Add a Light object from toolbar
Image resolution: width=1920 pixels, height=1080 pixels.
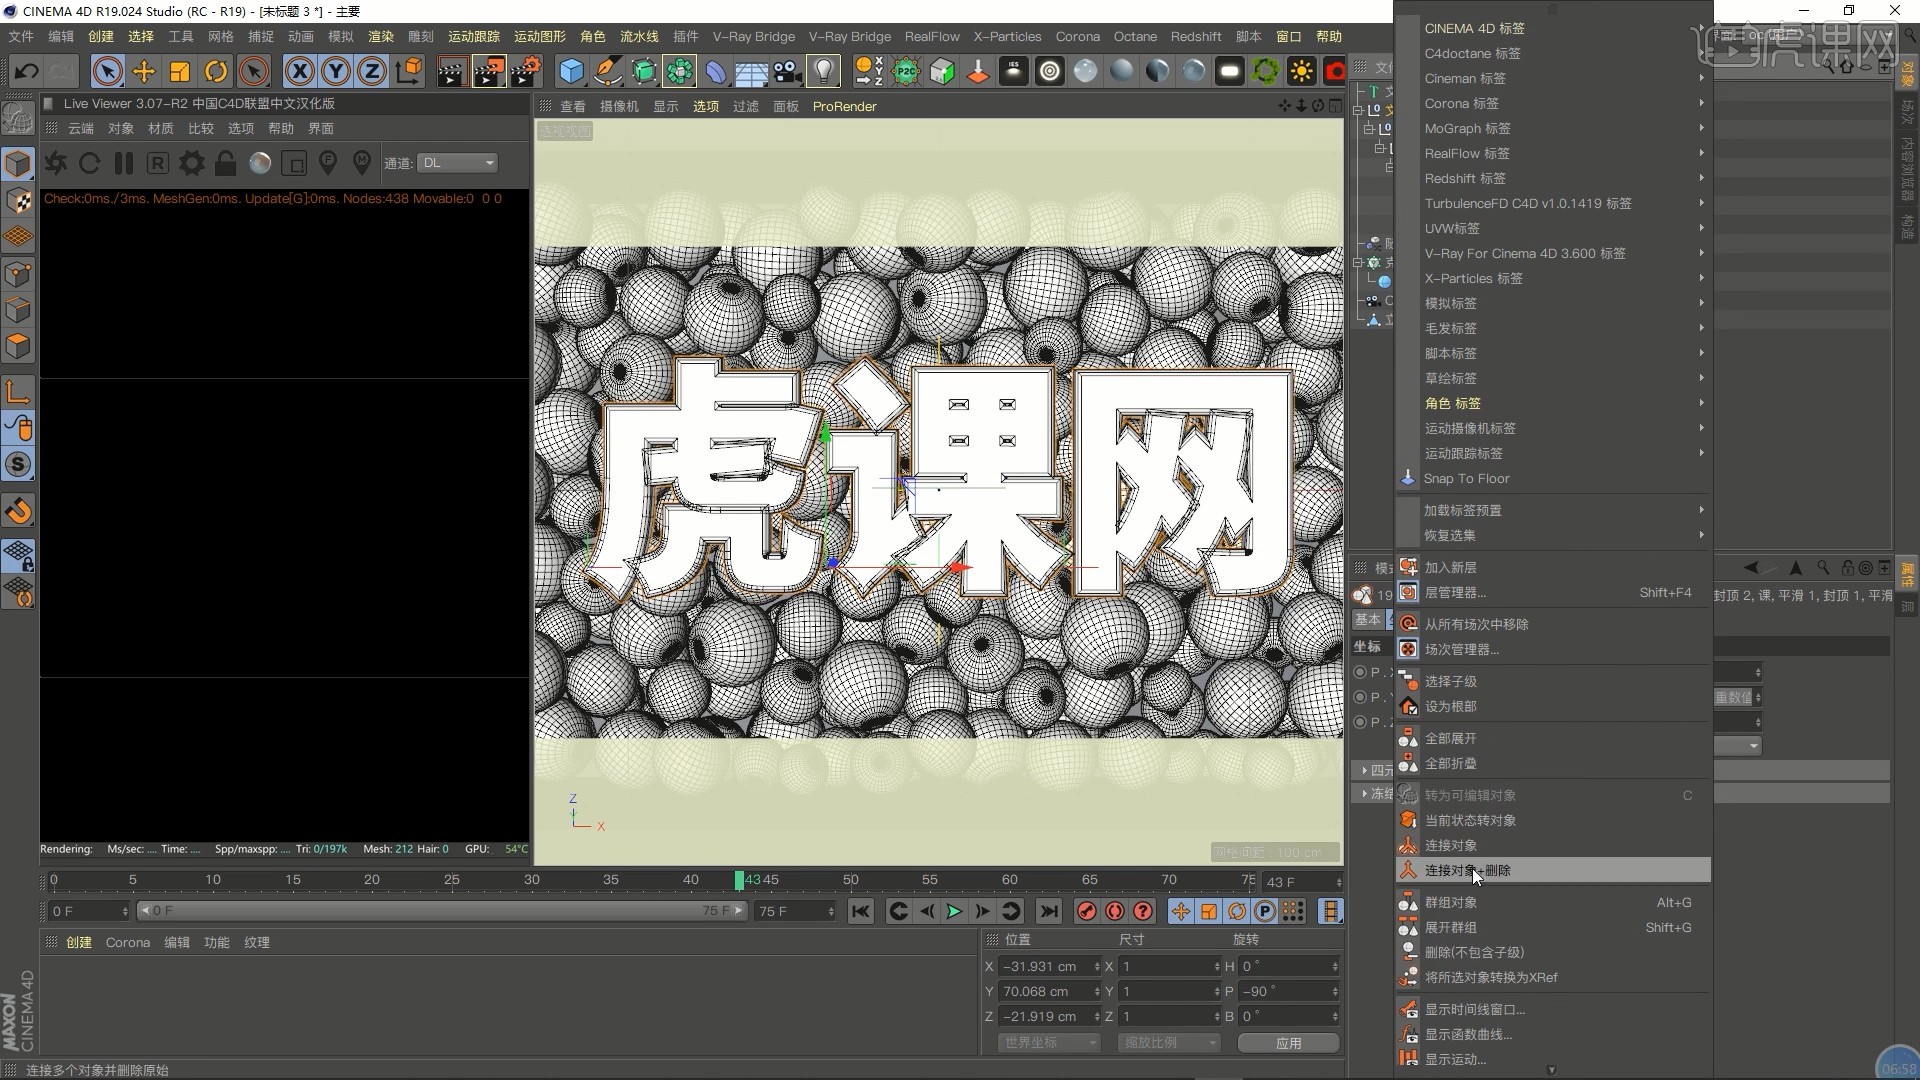point(823,71)
